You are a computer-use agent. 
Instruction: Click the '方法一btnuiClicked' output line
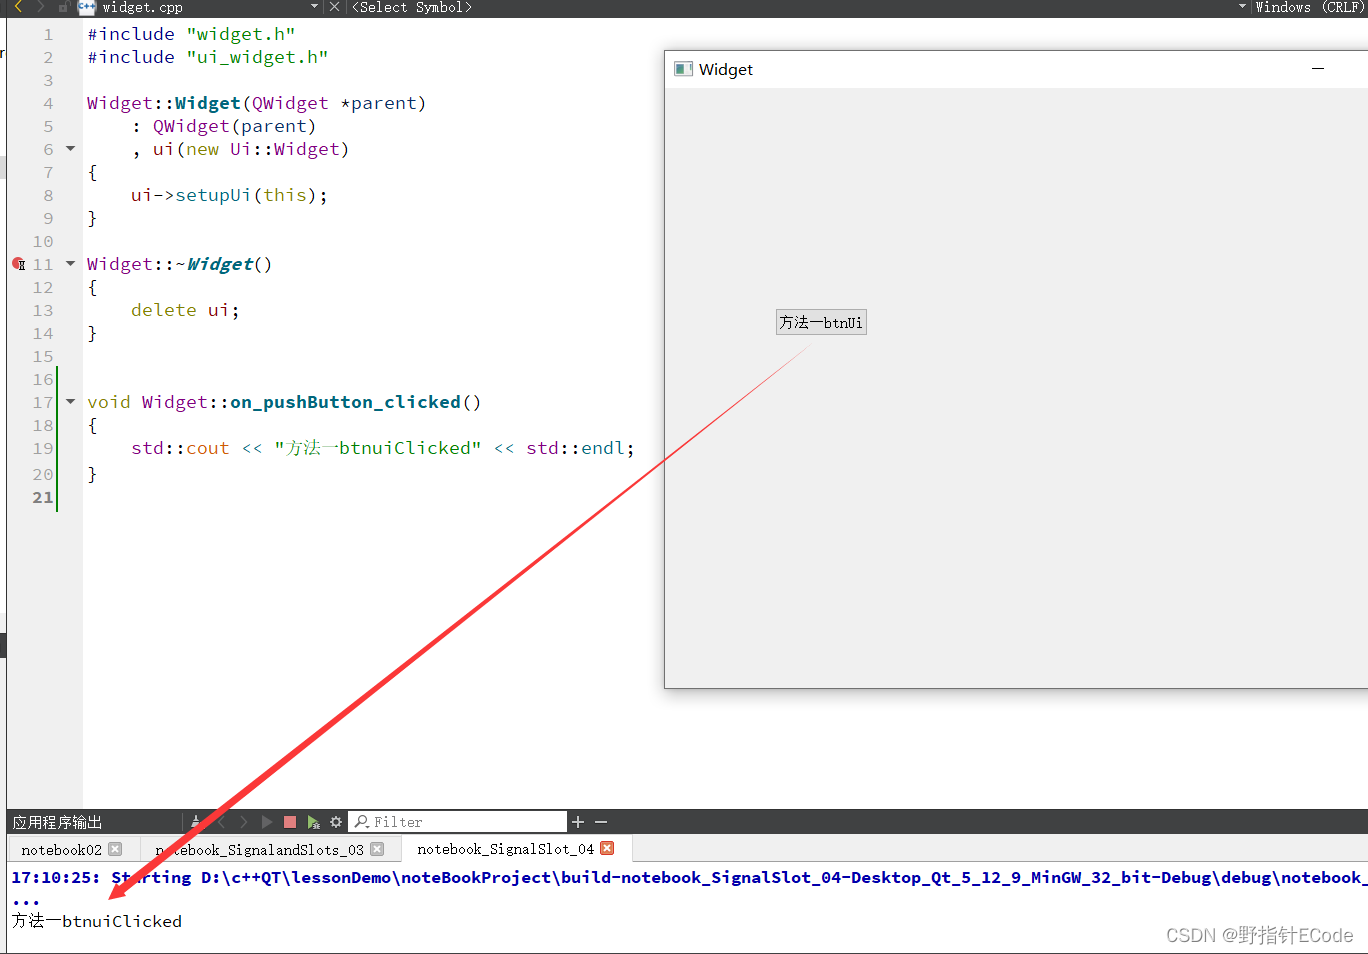click(x=97, y=921)
